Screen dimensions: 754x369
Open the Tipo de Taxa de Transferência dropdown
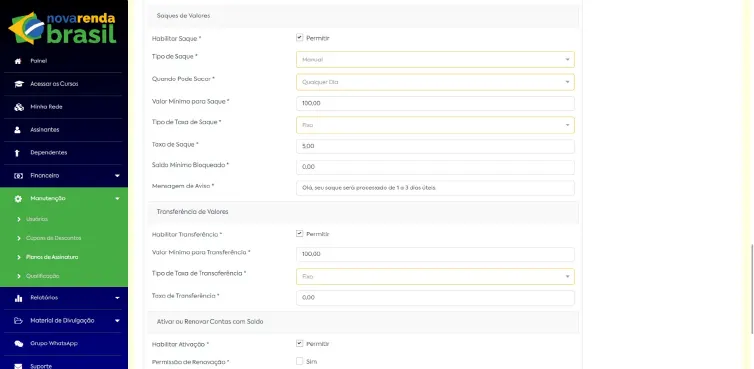click(435, 277)
